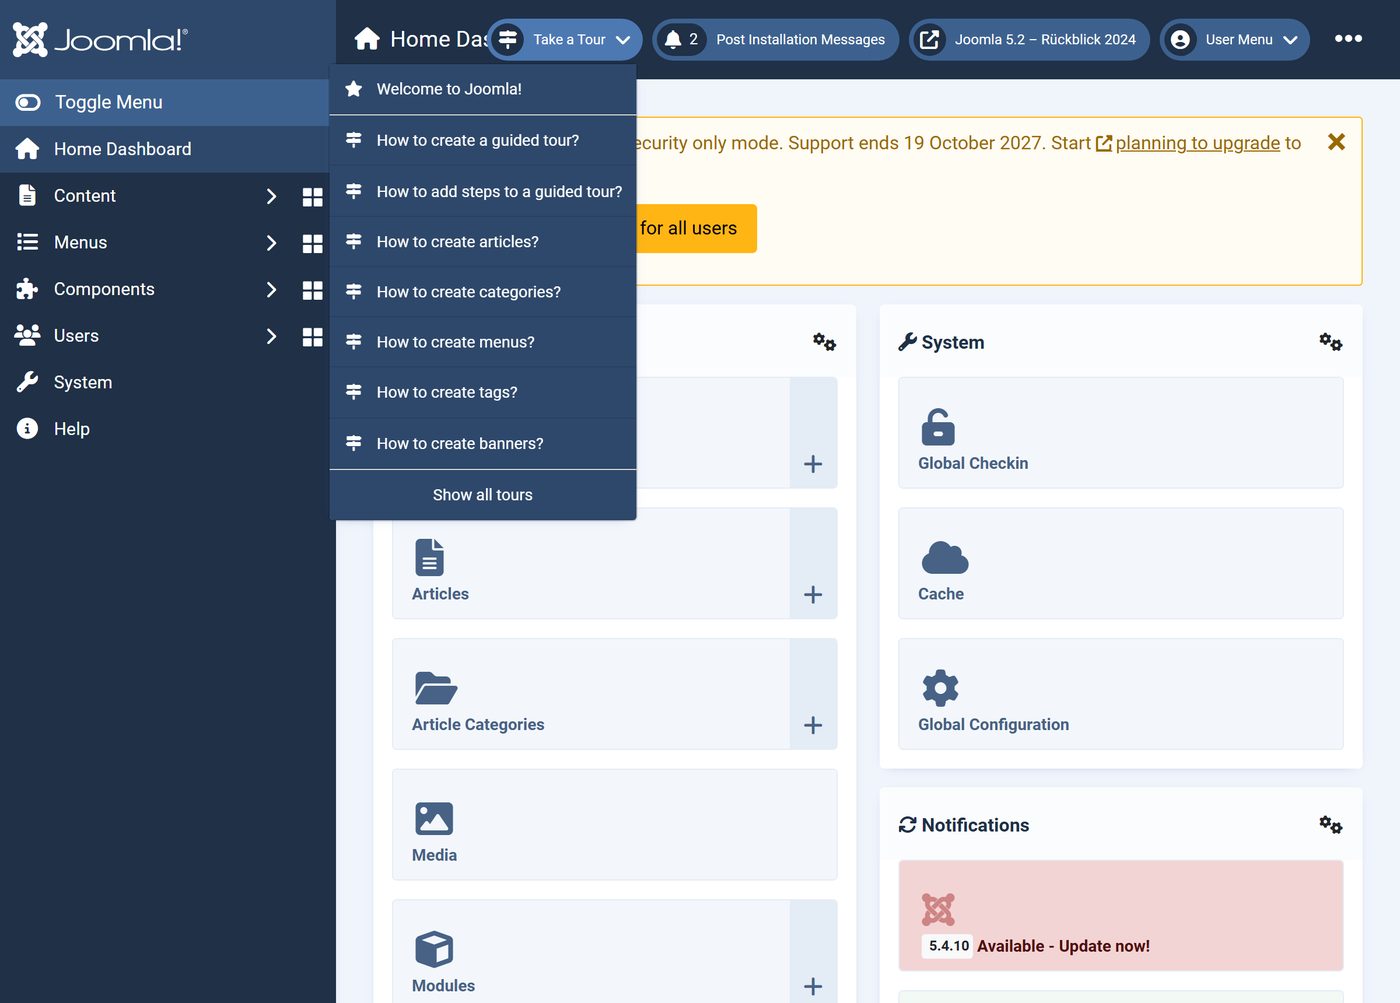Open the Components dashboard grid icon

[x=313, y=290]
